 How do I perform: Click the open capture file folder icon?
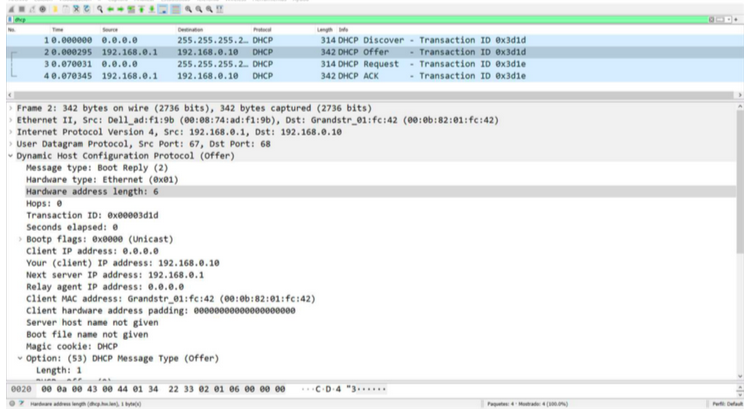tap(56, 9)
